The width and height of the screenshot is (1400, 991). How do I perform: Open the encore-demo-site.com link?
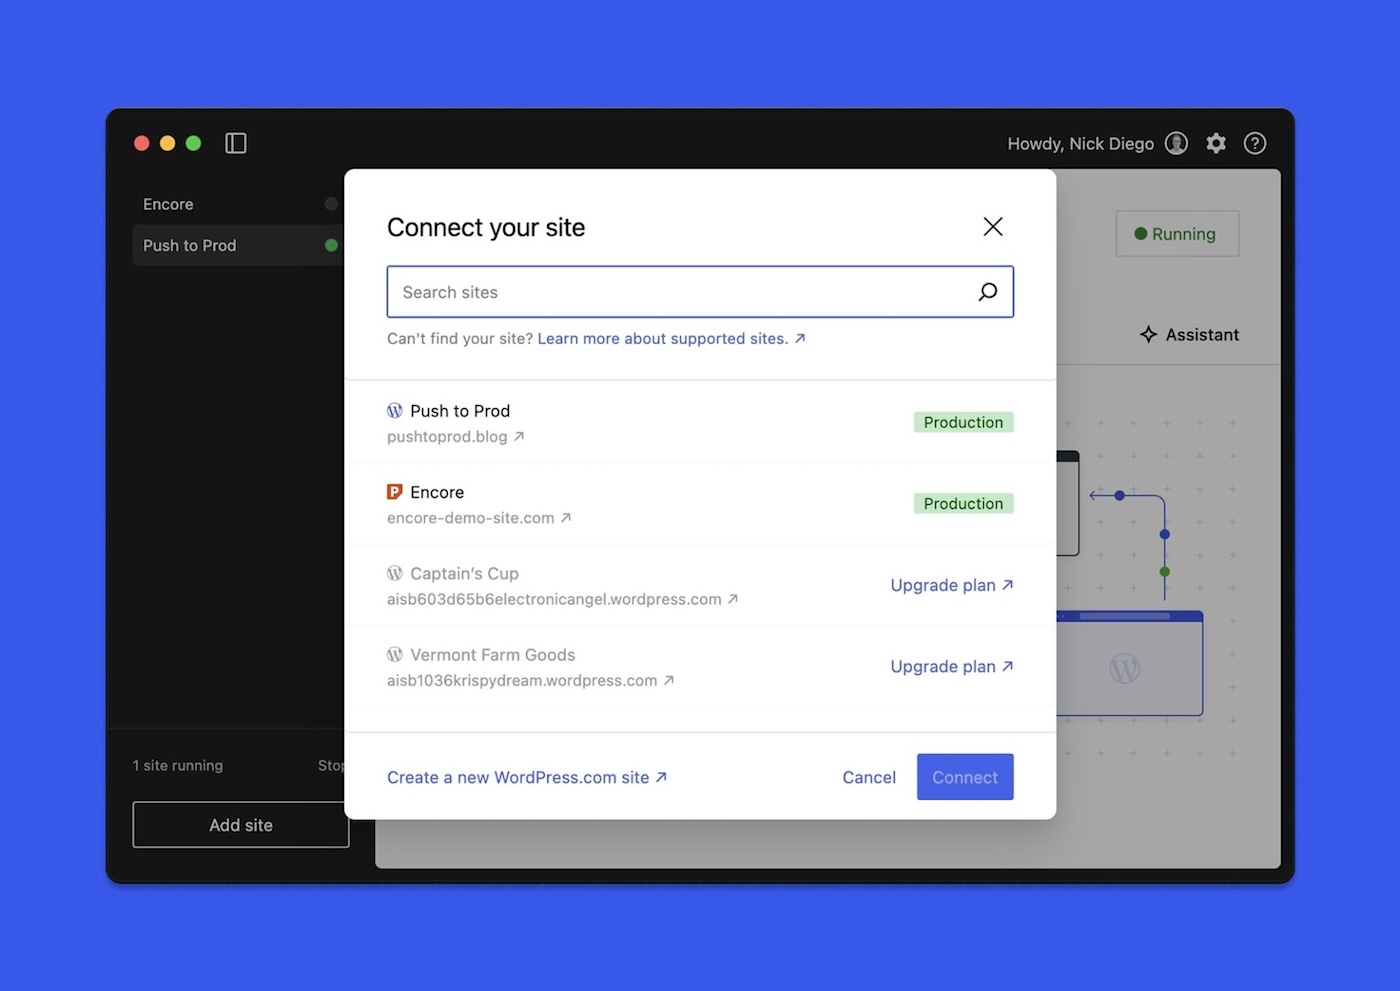pos(479,518)
